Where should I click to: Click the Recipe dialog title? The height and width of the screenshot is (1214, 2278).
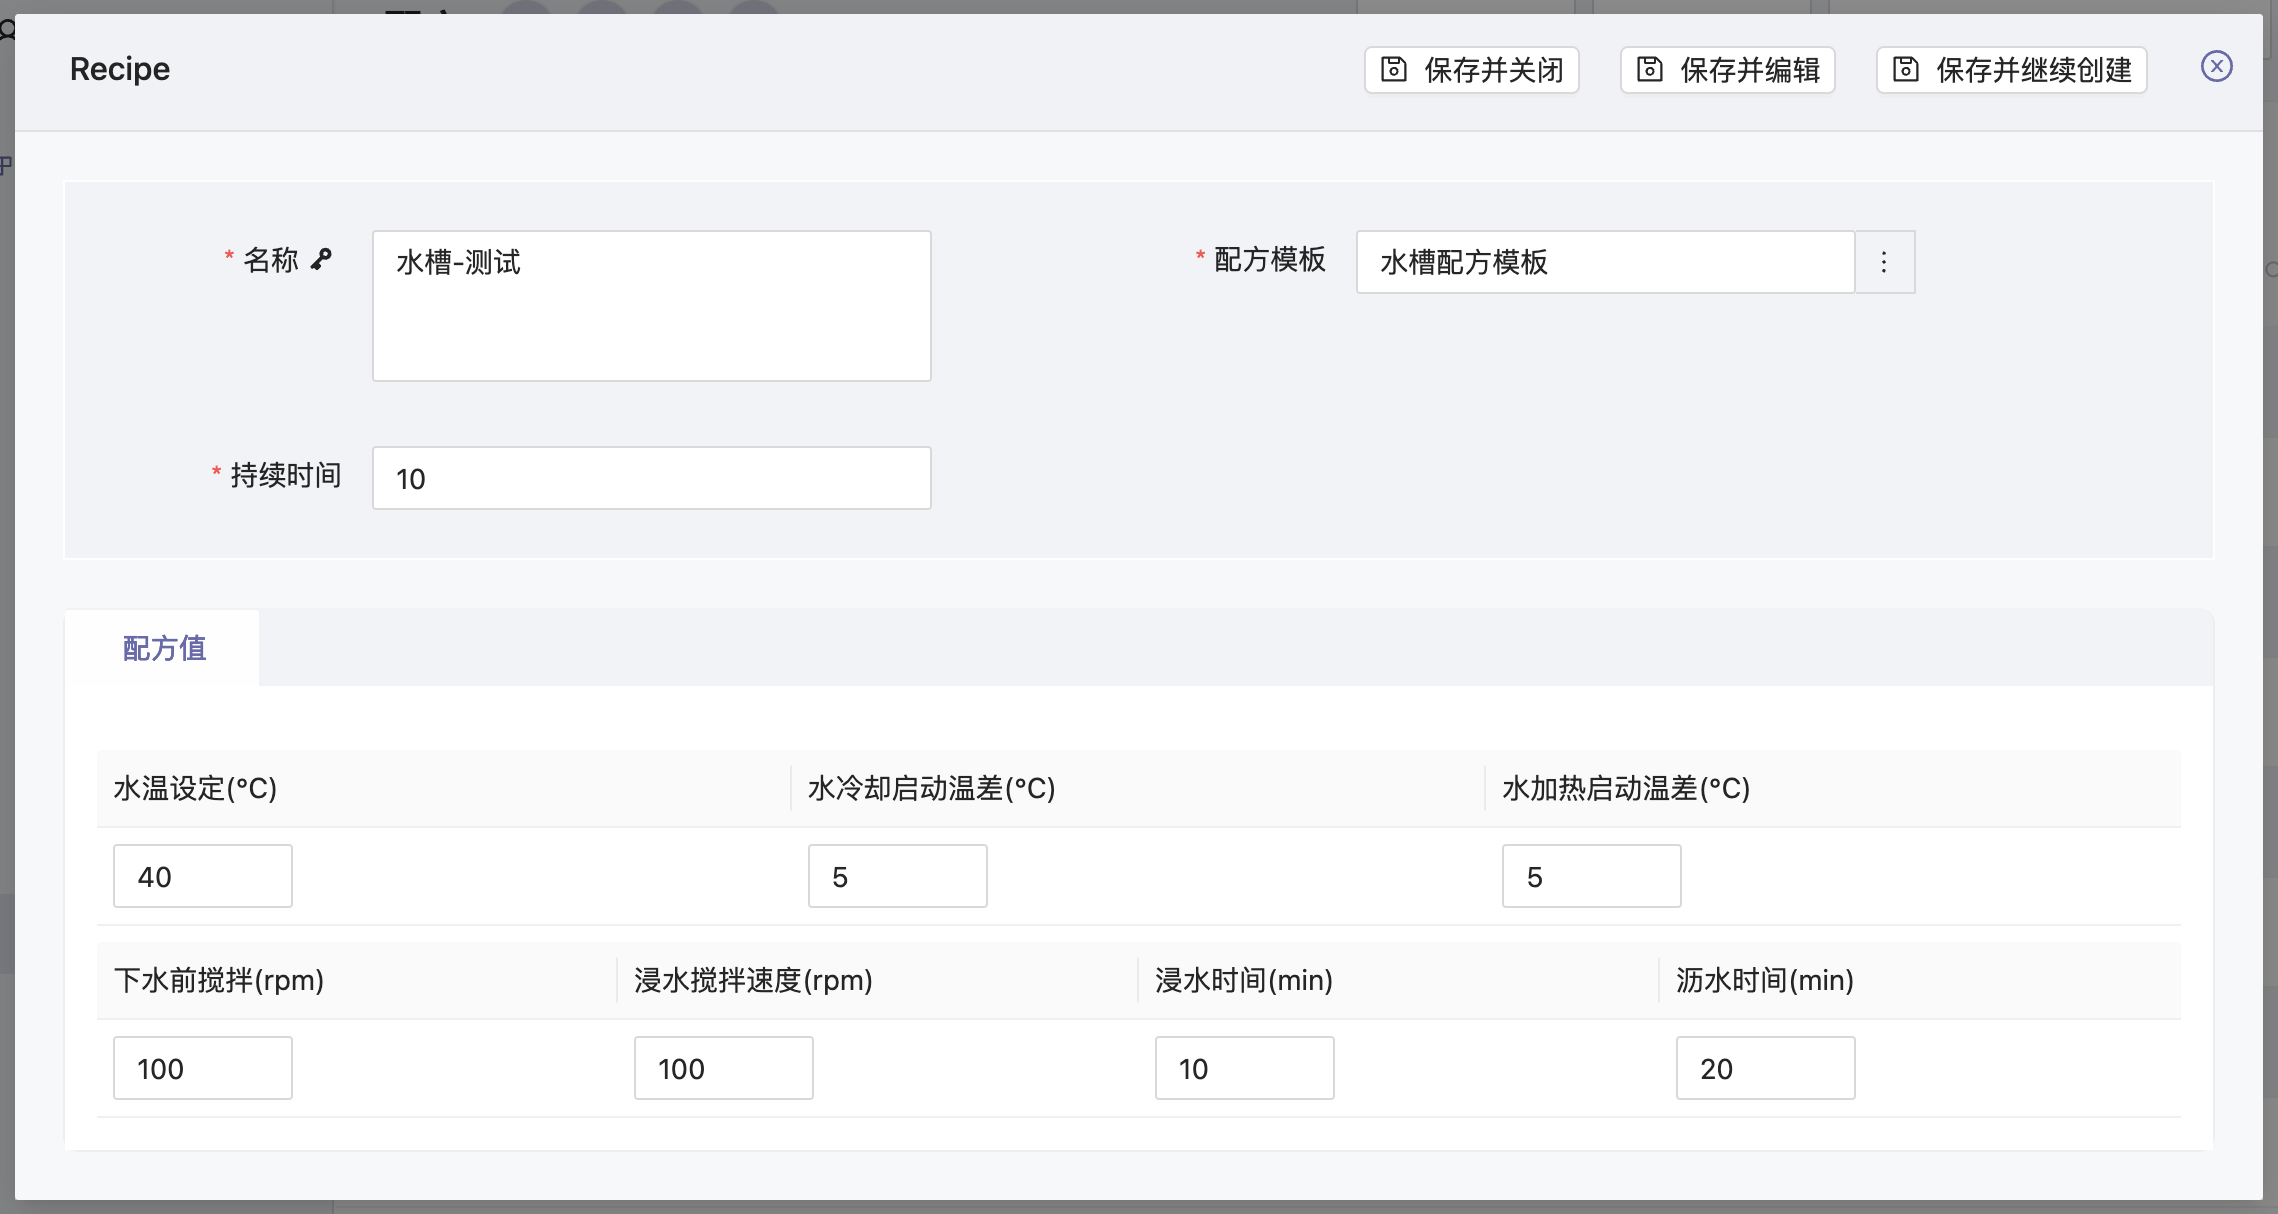click(120, 69)
